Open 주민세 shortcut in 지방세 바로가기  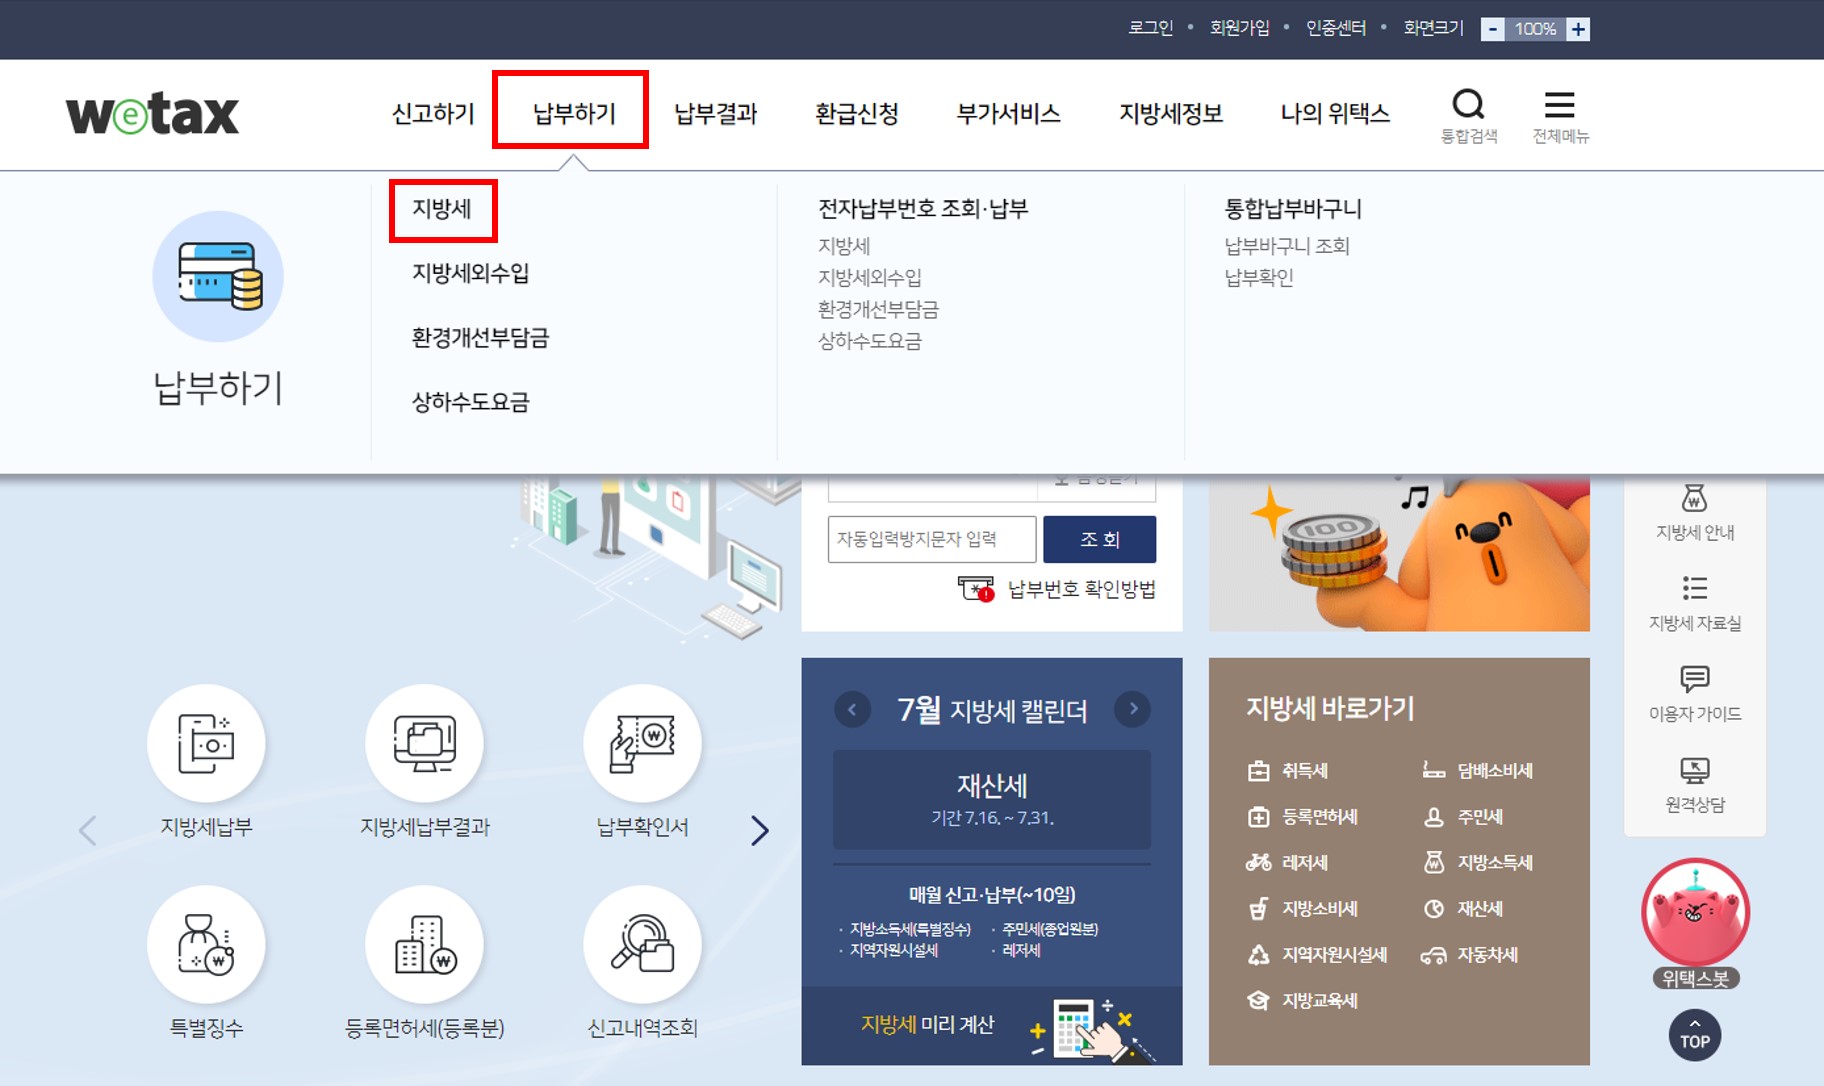1463,817
